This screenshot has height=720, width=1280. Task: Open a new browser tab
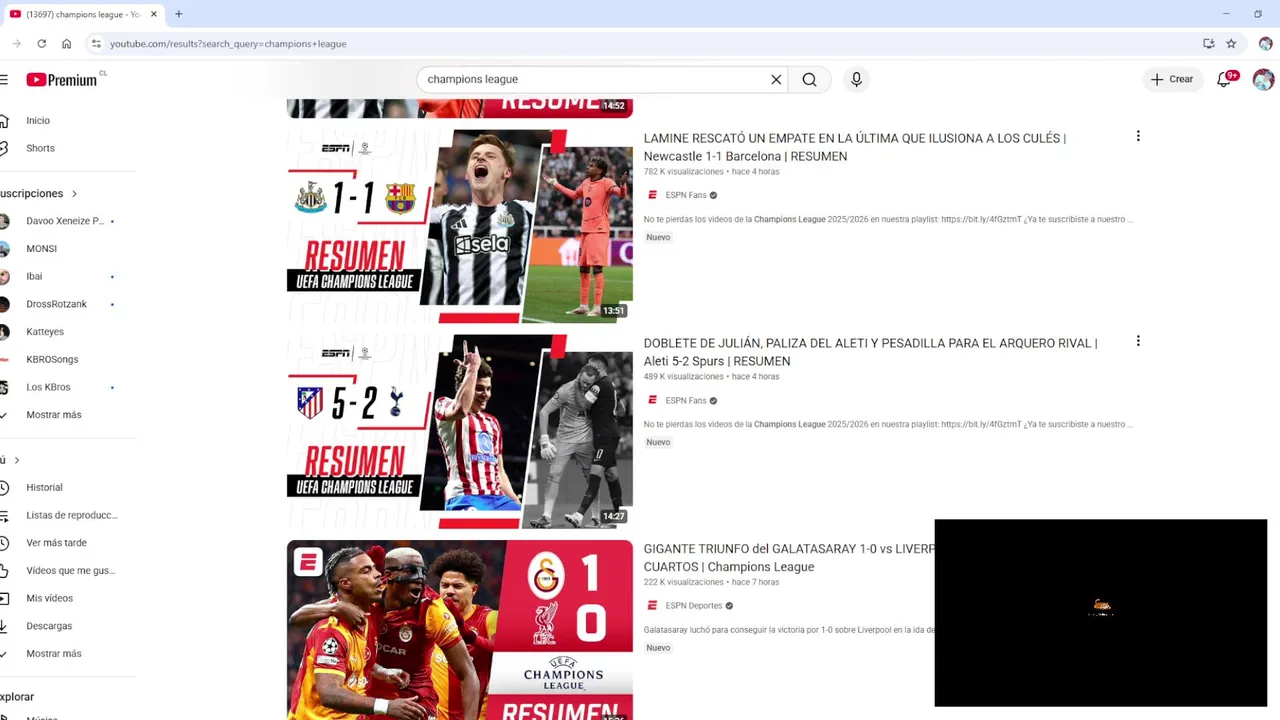(x=179, y=14)
